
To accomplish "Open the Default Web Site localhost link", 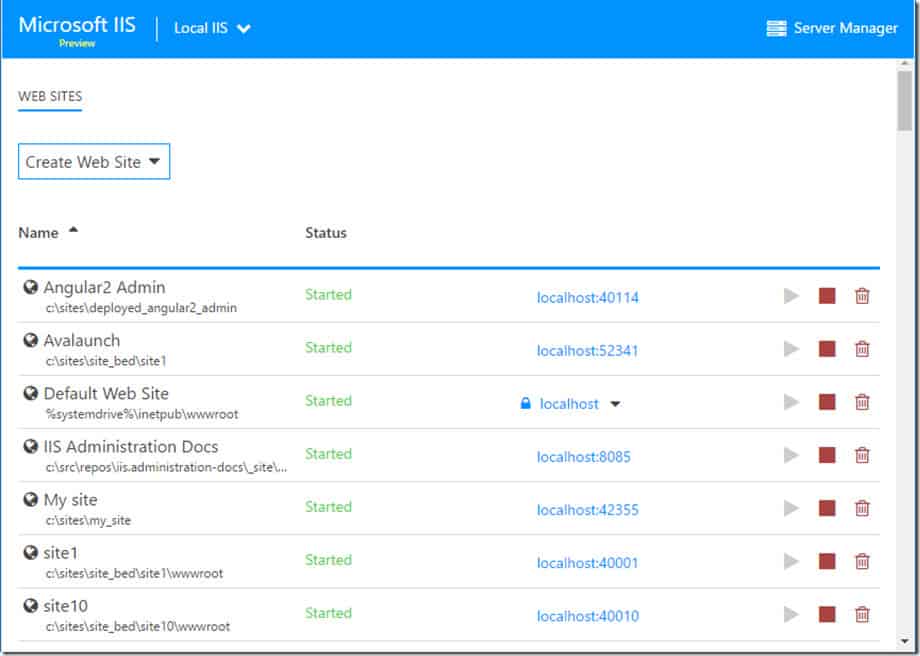I will (x=569, y=404).
